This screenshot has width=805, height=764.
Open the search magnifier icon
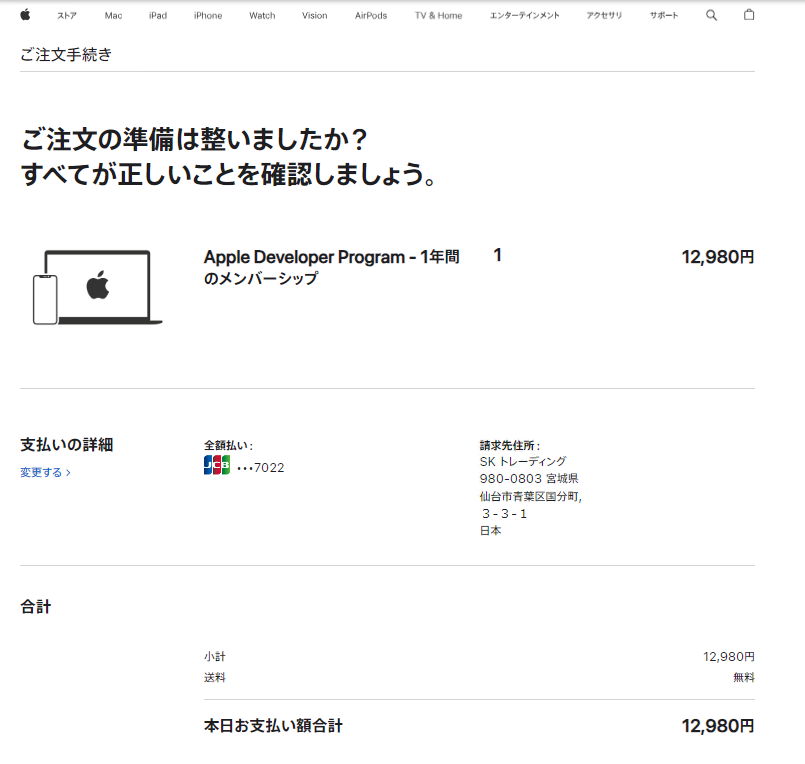(x=711, y=15)
